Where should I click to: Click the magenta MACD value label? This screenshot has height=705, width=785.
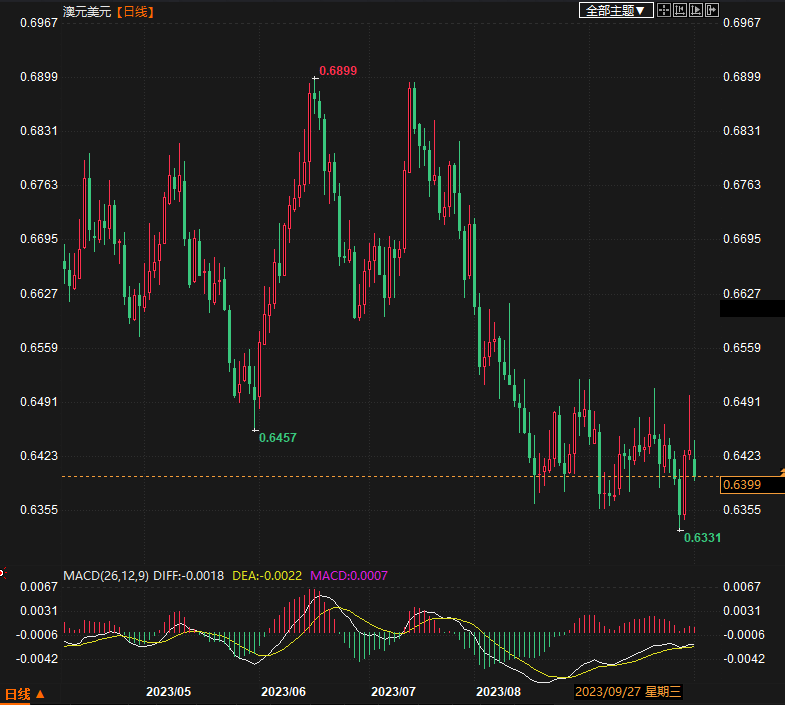pos(348,576)
